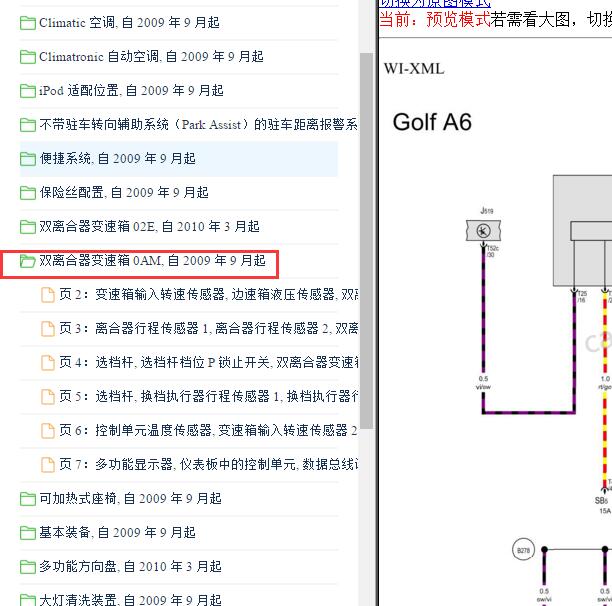Click the Climatronic 自动空调 folder icon
Viewport: 612px width, 606px height.
point(27,57)
